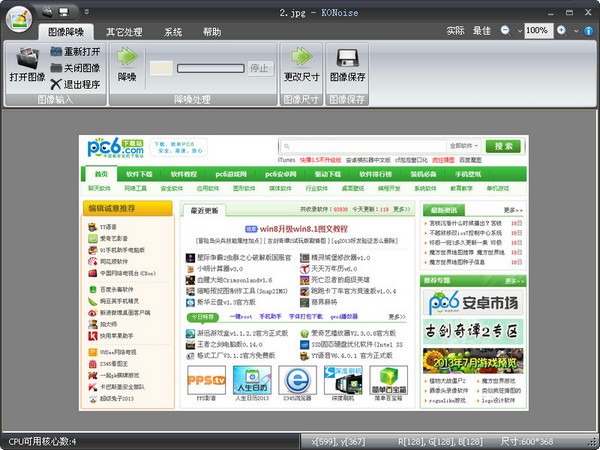Click the 图像输入 group label
This screenshot has width=600, height=450.
55,100
